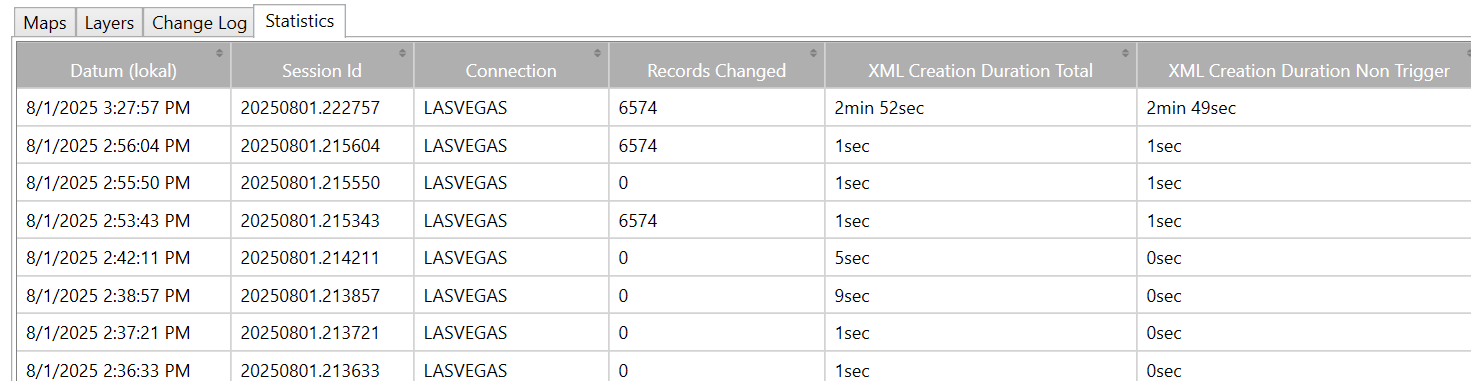
Task: Select row dated 8/1/2025 2:42:11 PM
Action: pyautogui.click(x=743, y=258)
